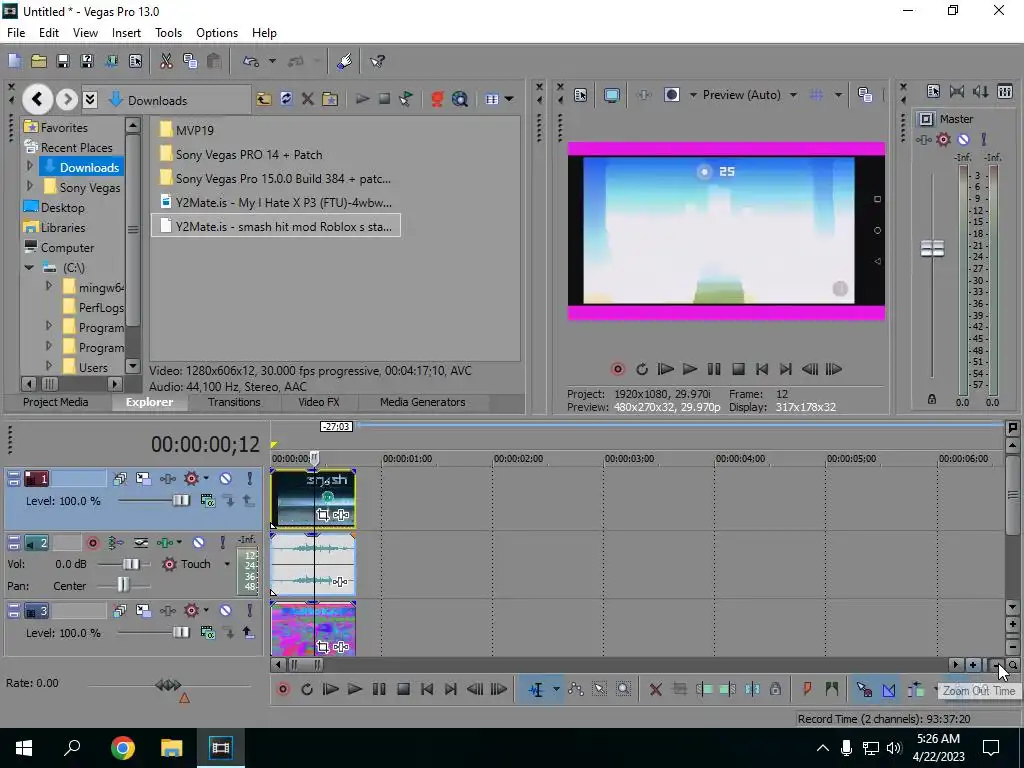Click the Get Media from Web icon
Viewport: 1024px width, 768px height.
point(460,99)
